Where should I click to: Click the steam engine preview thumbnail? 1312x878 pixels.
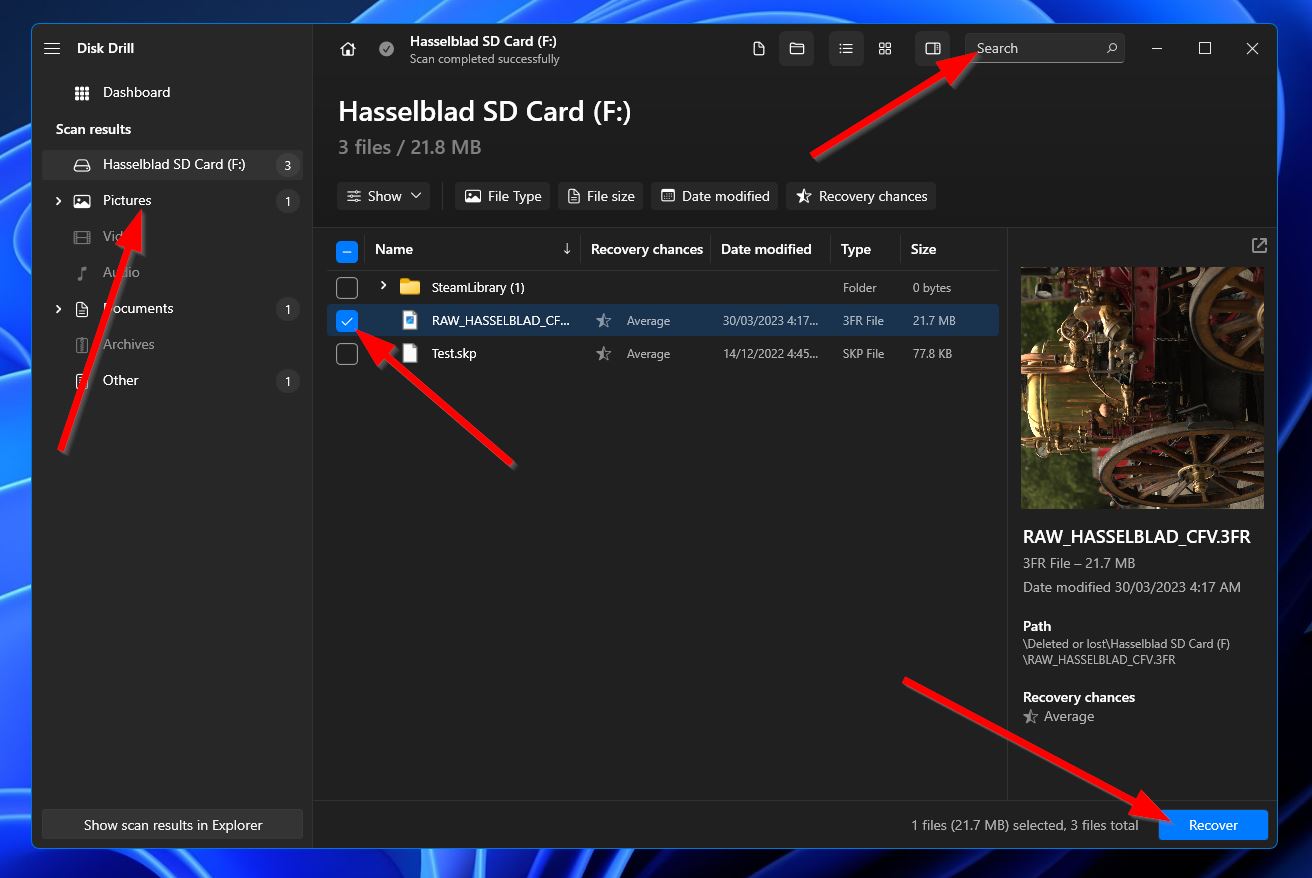click(1142, 388)
